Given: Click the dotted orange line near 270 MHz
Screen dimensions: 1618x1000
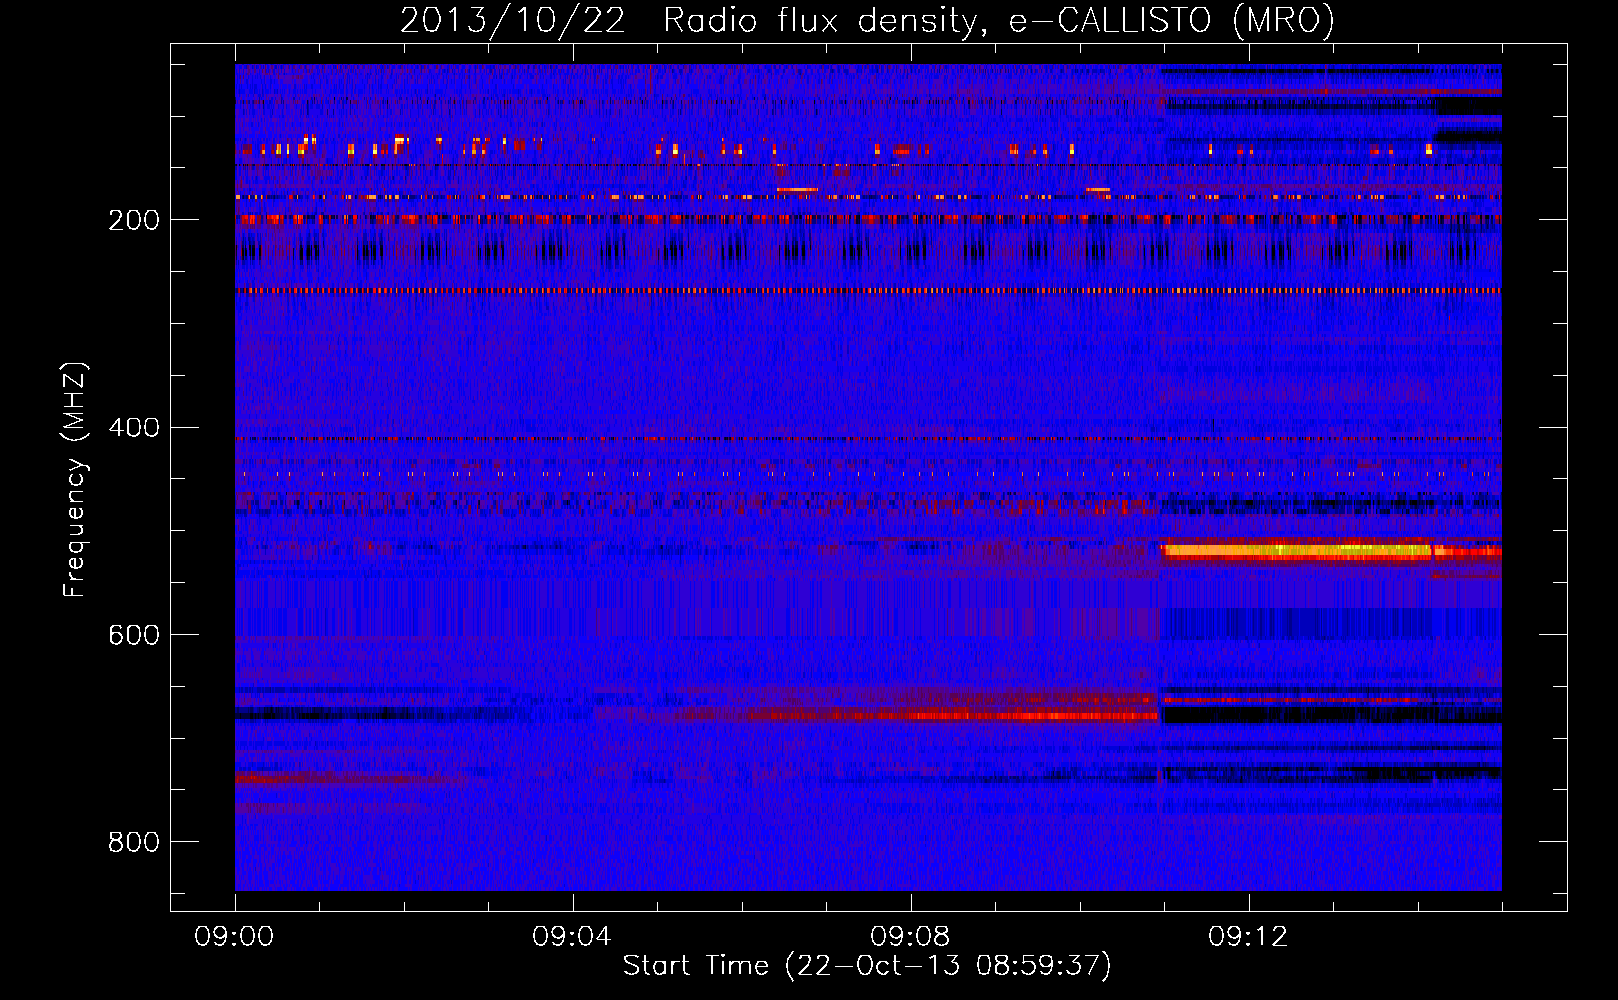Looking at the screenshot, I should [x=868, y=291].
